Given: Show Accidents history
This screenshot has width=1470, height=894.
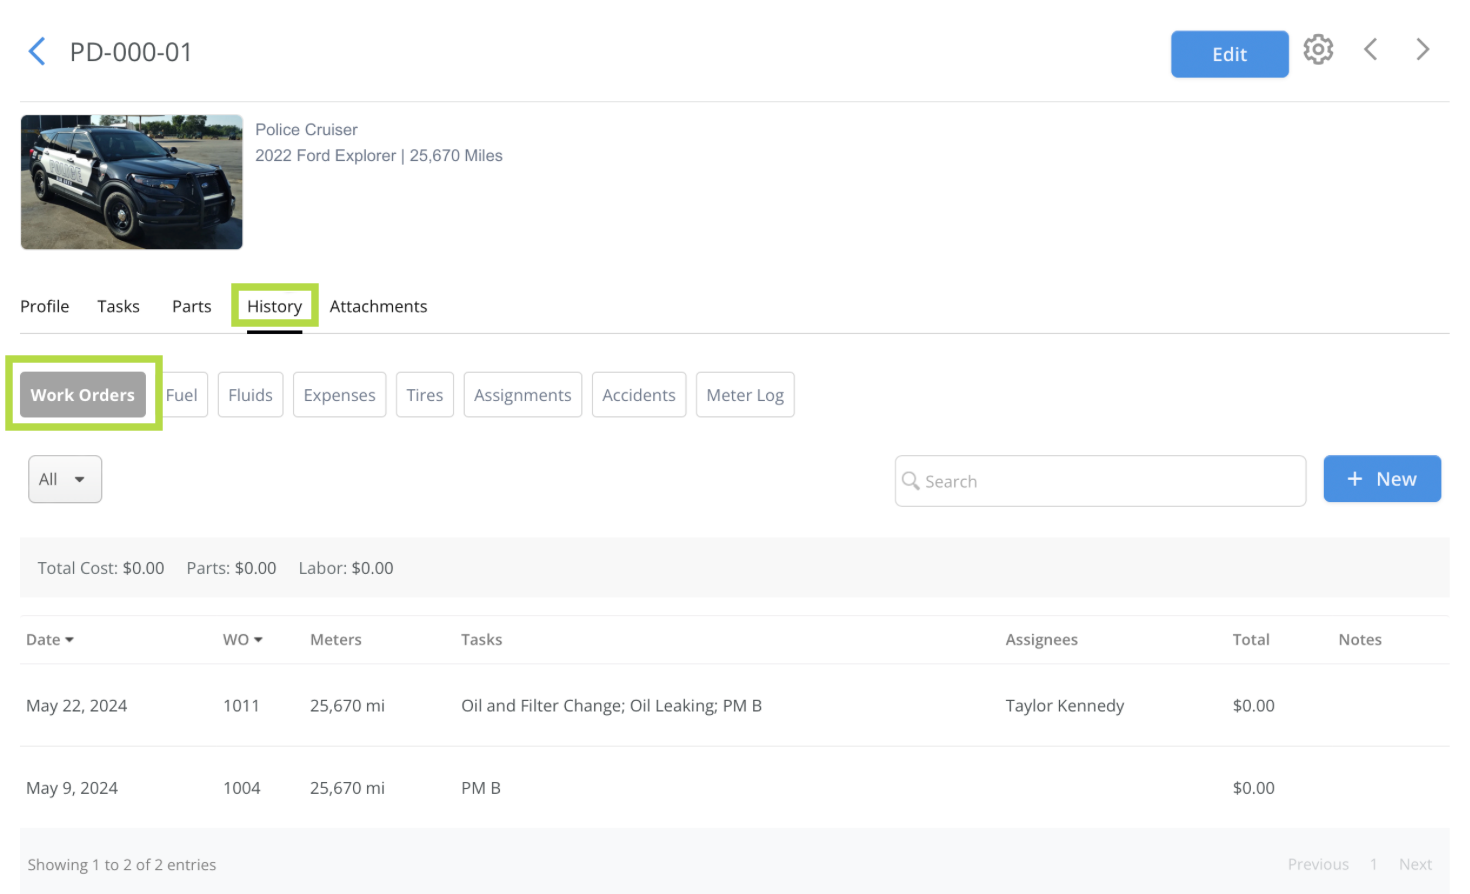Looking at the screenshot, I should click(639, 395).
